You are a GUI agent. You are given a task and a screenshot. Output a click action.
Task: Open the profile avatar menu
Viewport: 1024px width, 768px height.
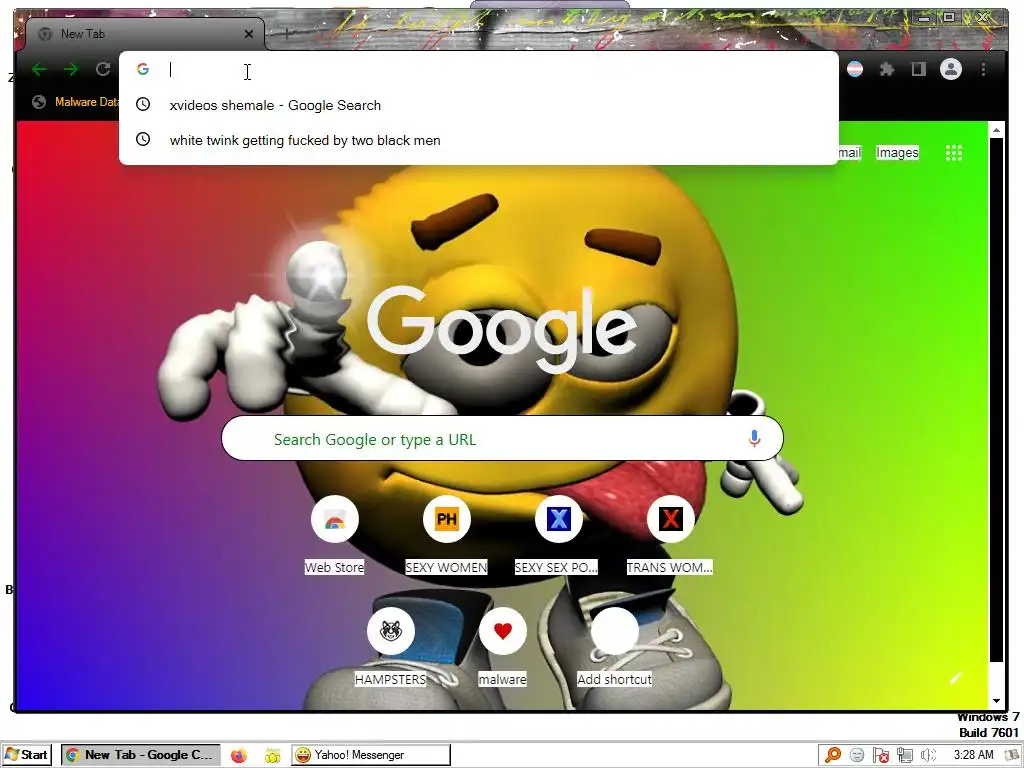[x=951, y=69]
